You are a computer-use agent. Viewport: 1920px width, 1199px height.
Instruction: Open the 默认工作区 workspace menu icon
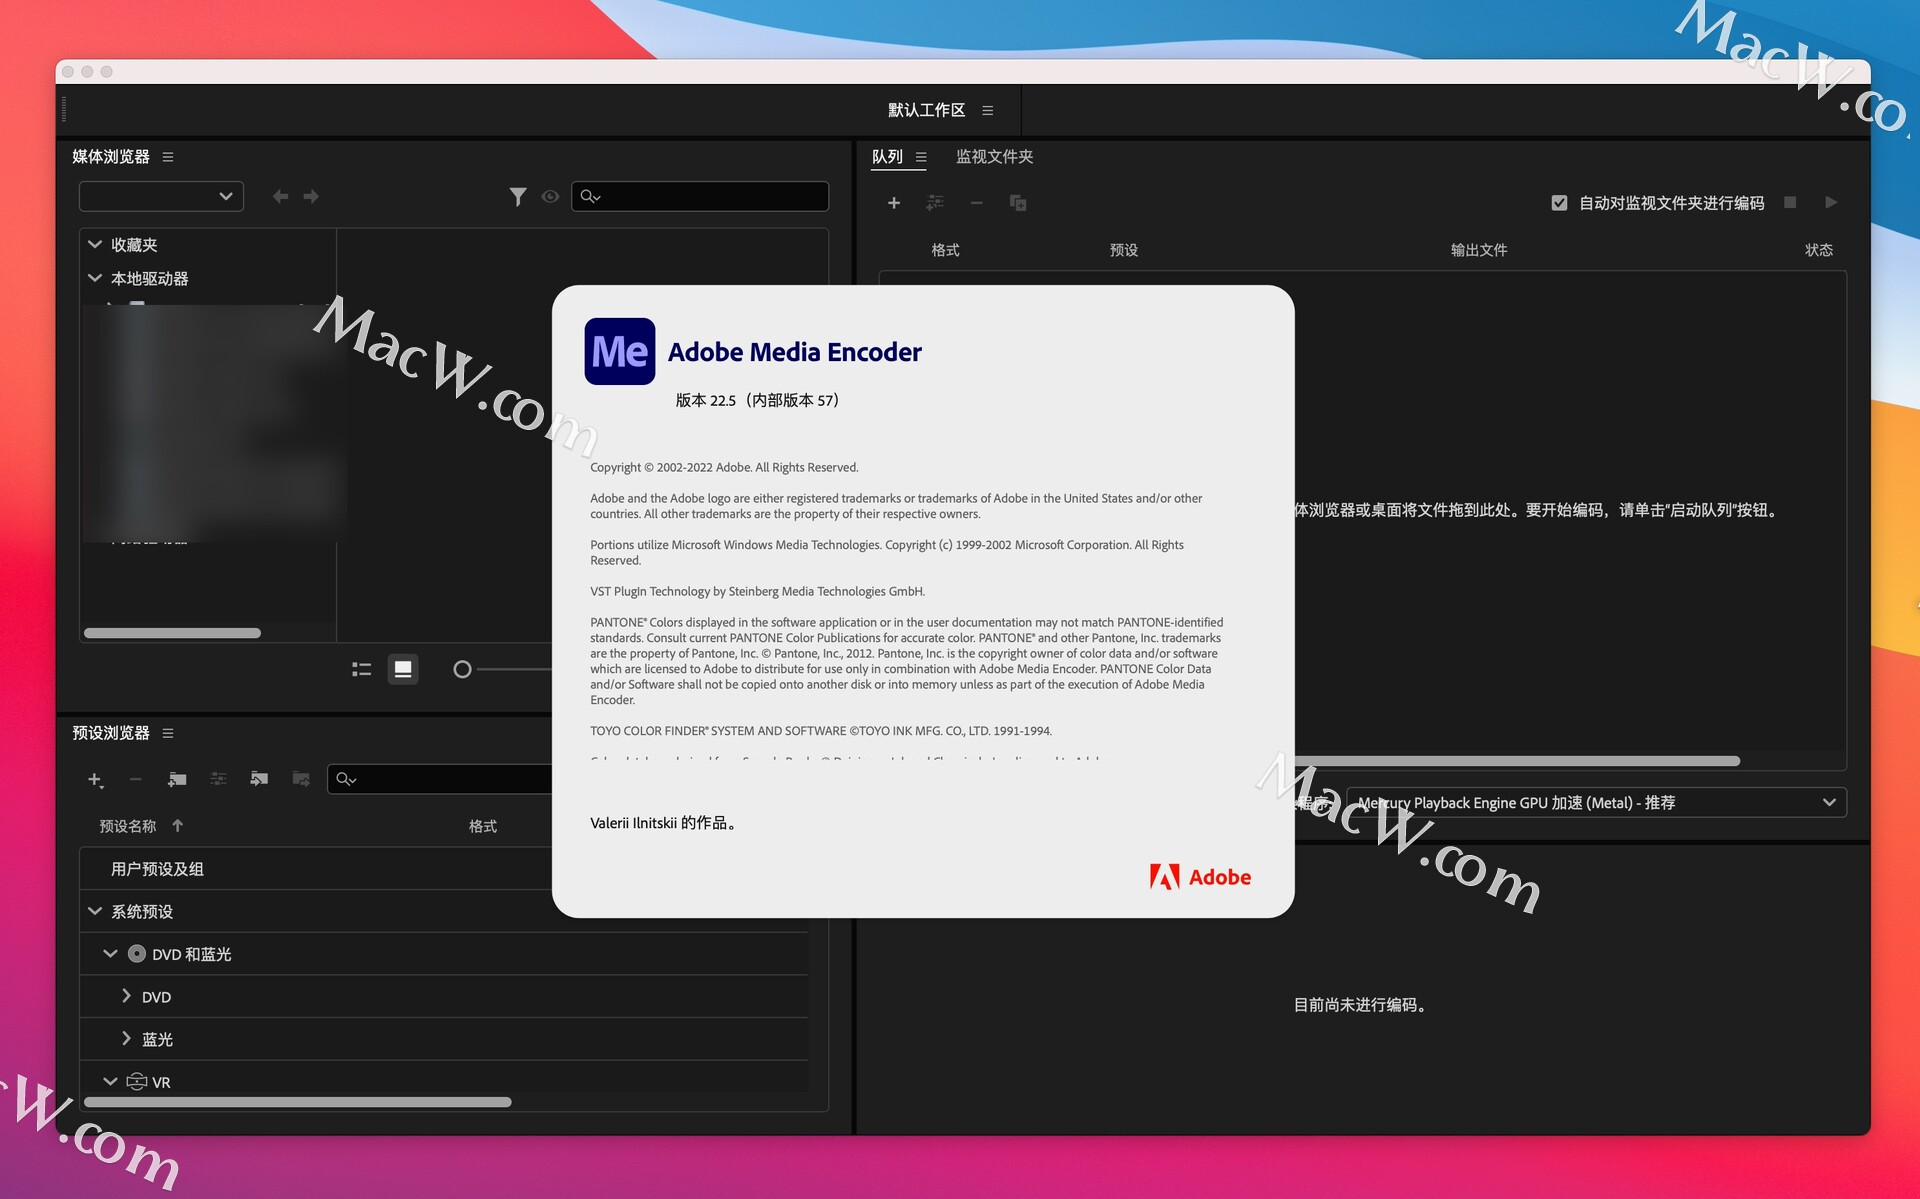(987, 111)
